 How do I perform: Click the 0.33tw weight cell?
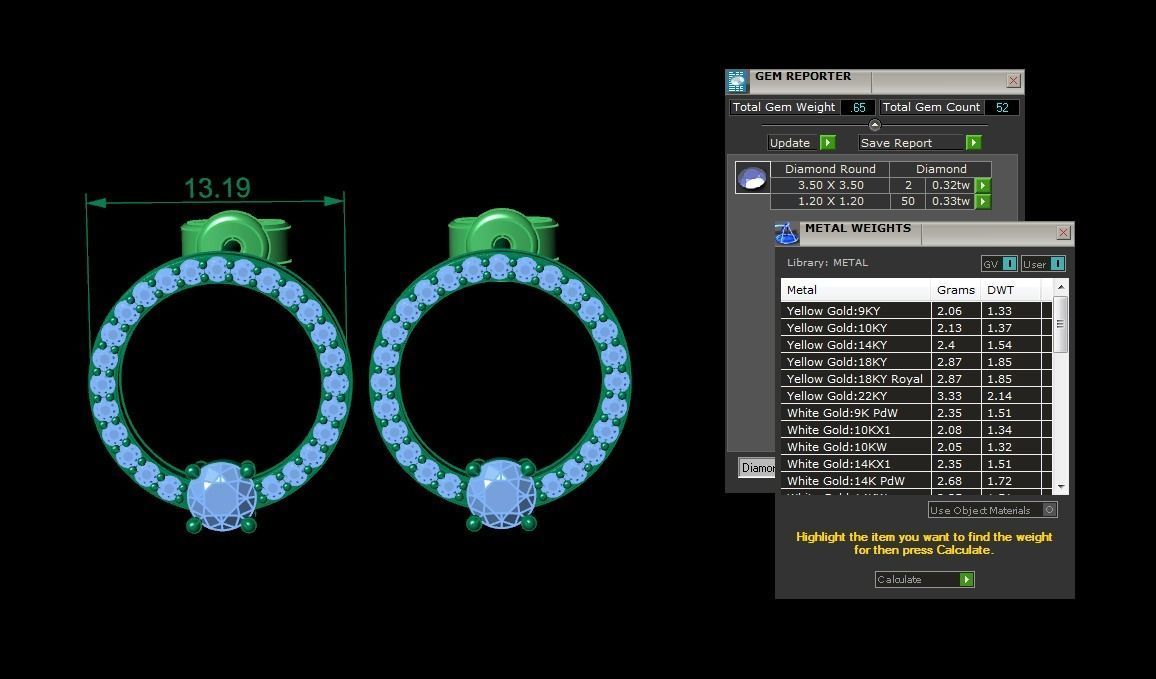tap(950, 201)
